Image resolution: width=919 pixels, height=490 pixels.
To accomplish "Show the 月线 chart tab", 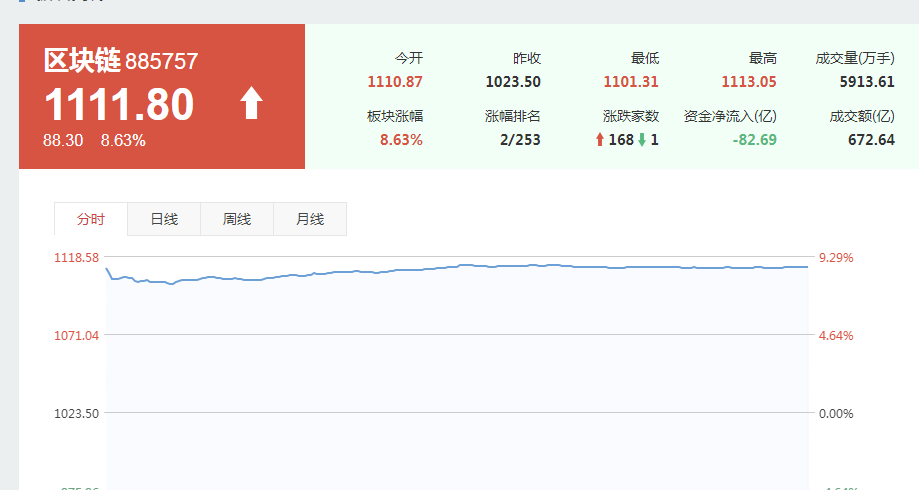I will (310, 219).
